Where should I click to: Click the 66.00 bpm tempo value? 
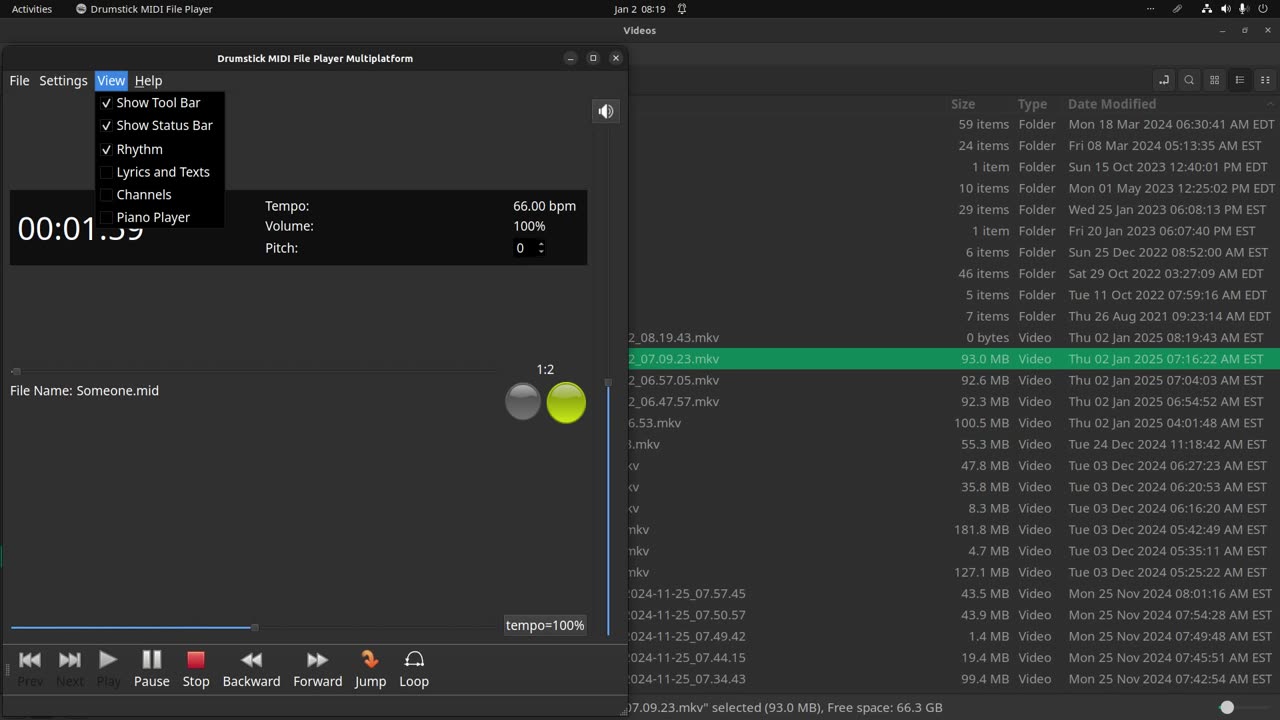[545, 206]
